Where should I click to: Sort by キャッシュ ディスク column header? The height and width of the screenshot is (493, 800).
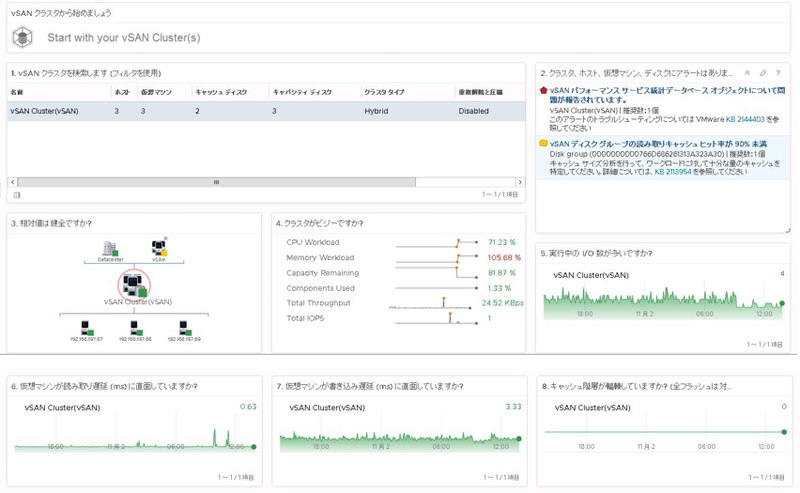click(221, 92)
